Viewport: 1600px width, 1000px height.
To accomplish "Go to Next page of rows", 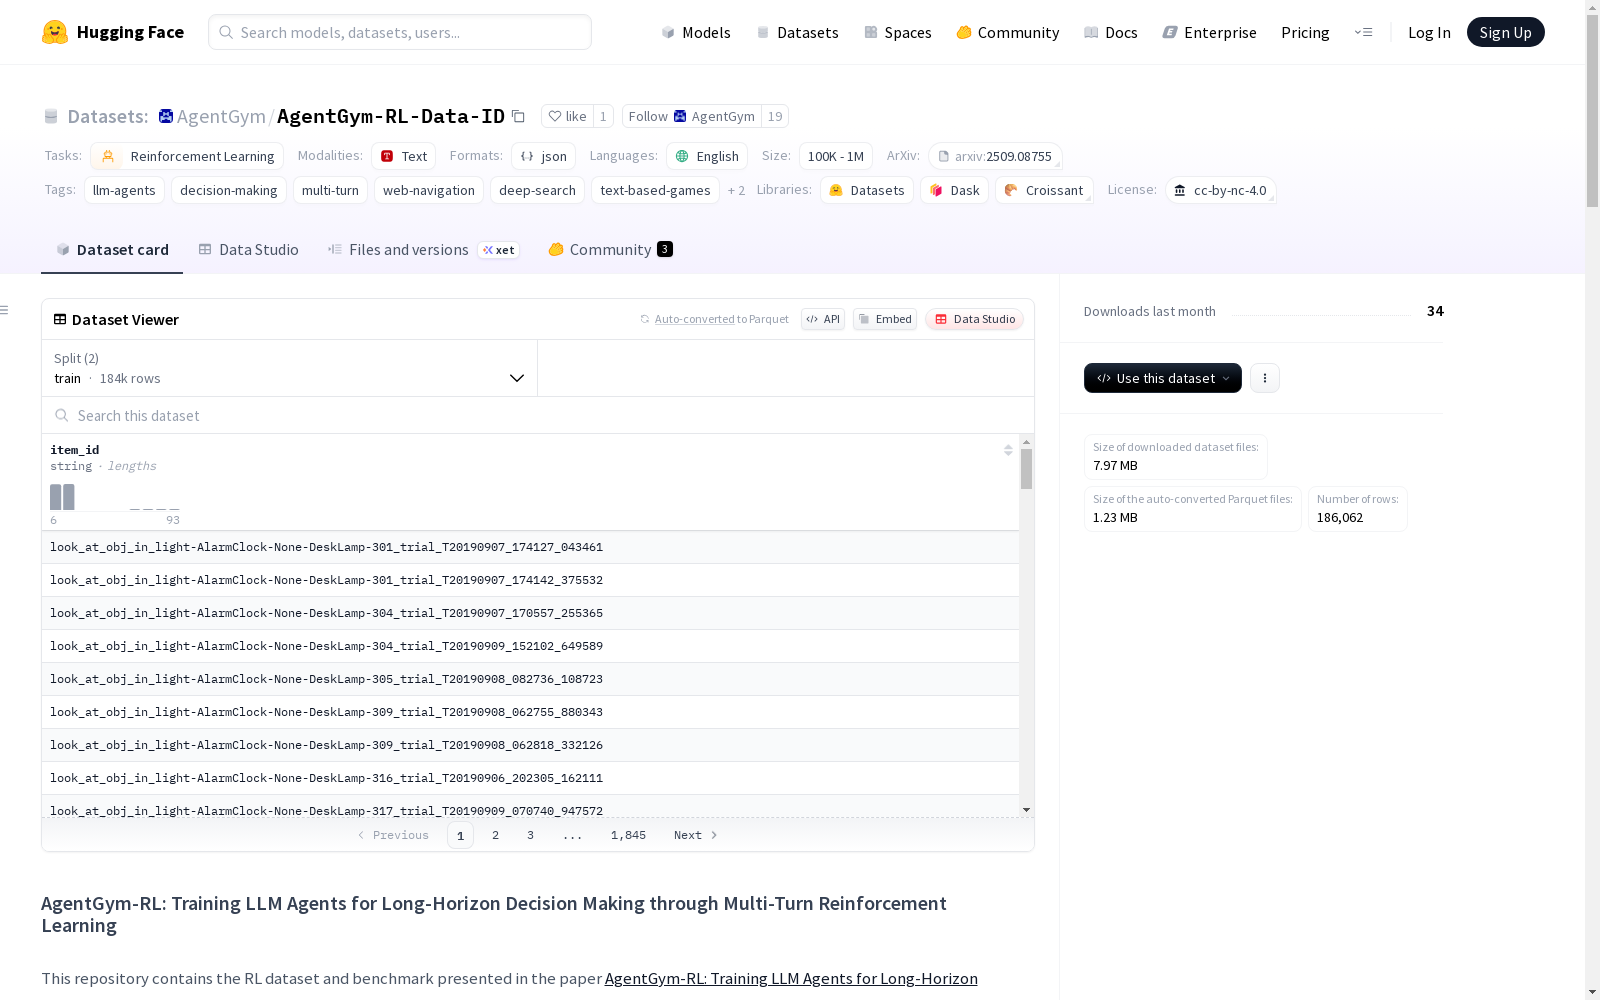I will tap(696, 835).
